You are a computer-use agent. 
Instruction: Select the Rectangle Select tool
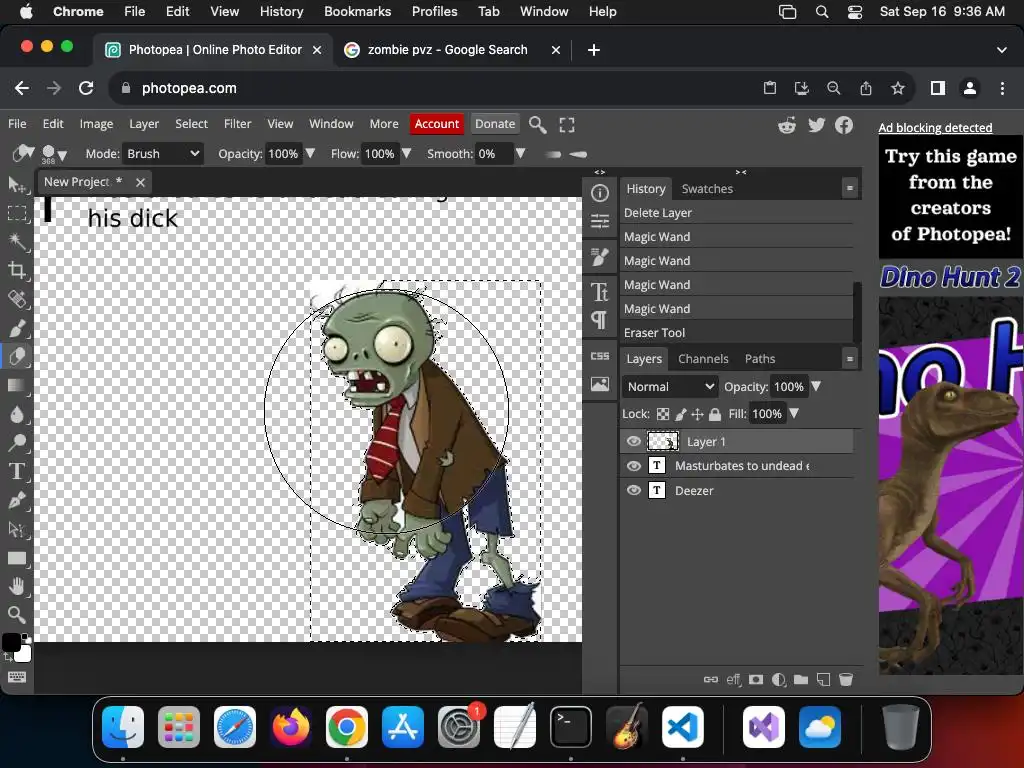tap(17, 213)
